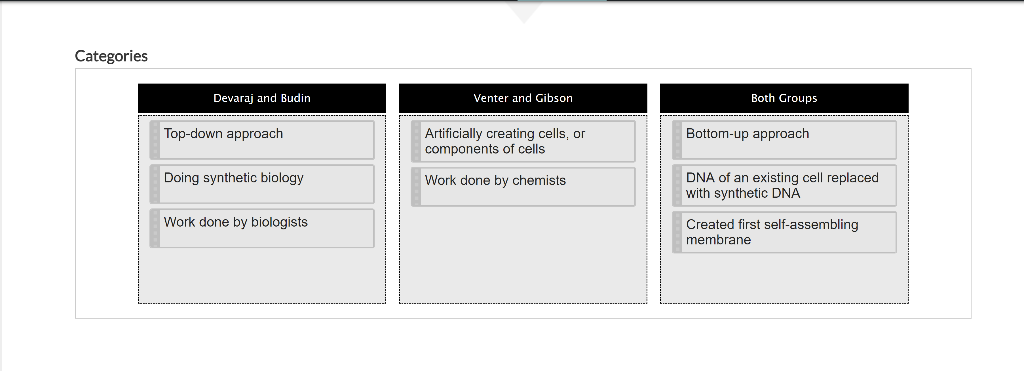This screenshot has height=371, width=1024.
Task: Click the grip on DNA of an existing cell card
Action: tap(677, 186)
